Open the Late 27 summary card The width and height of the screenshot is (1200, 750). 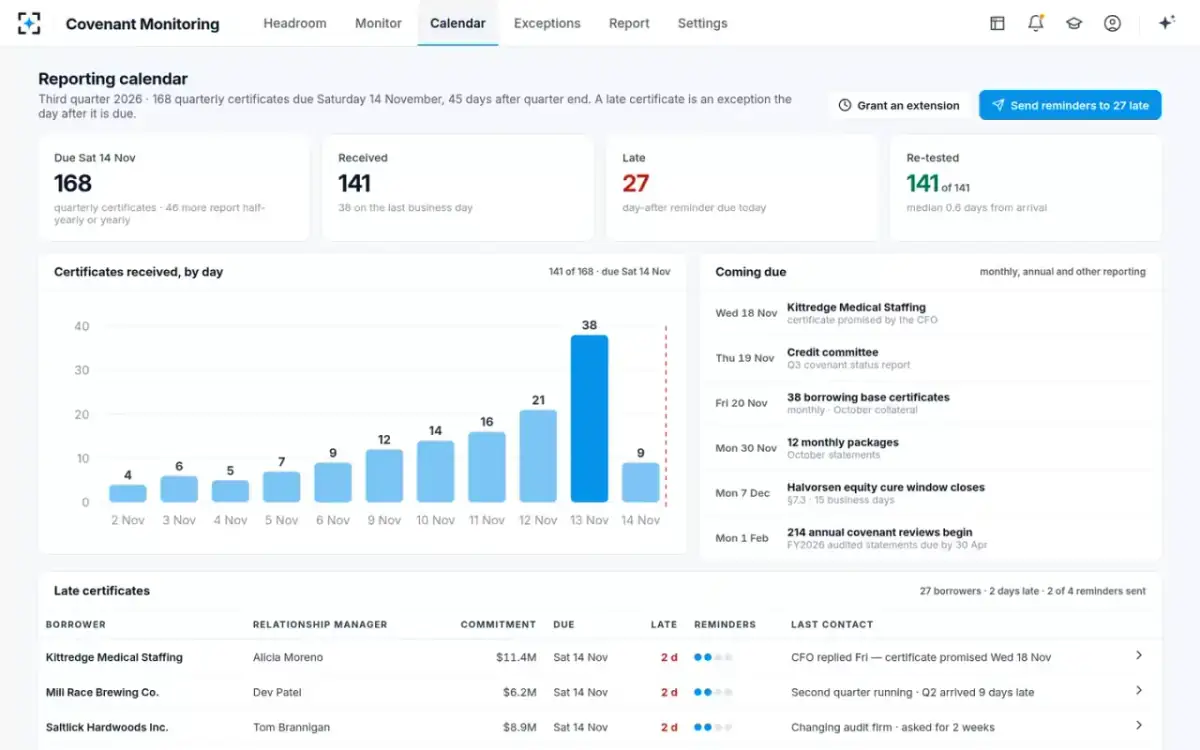742,188
